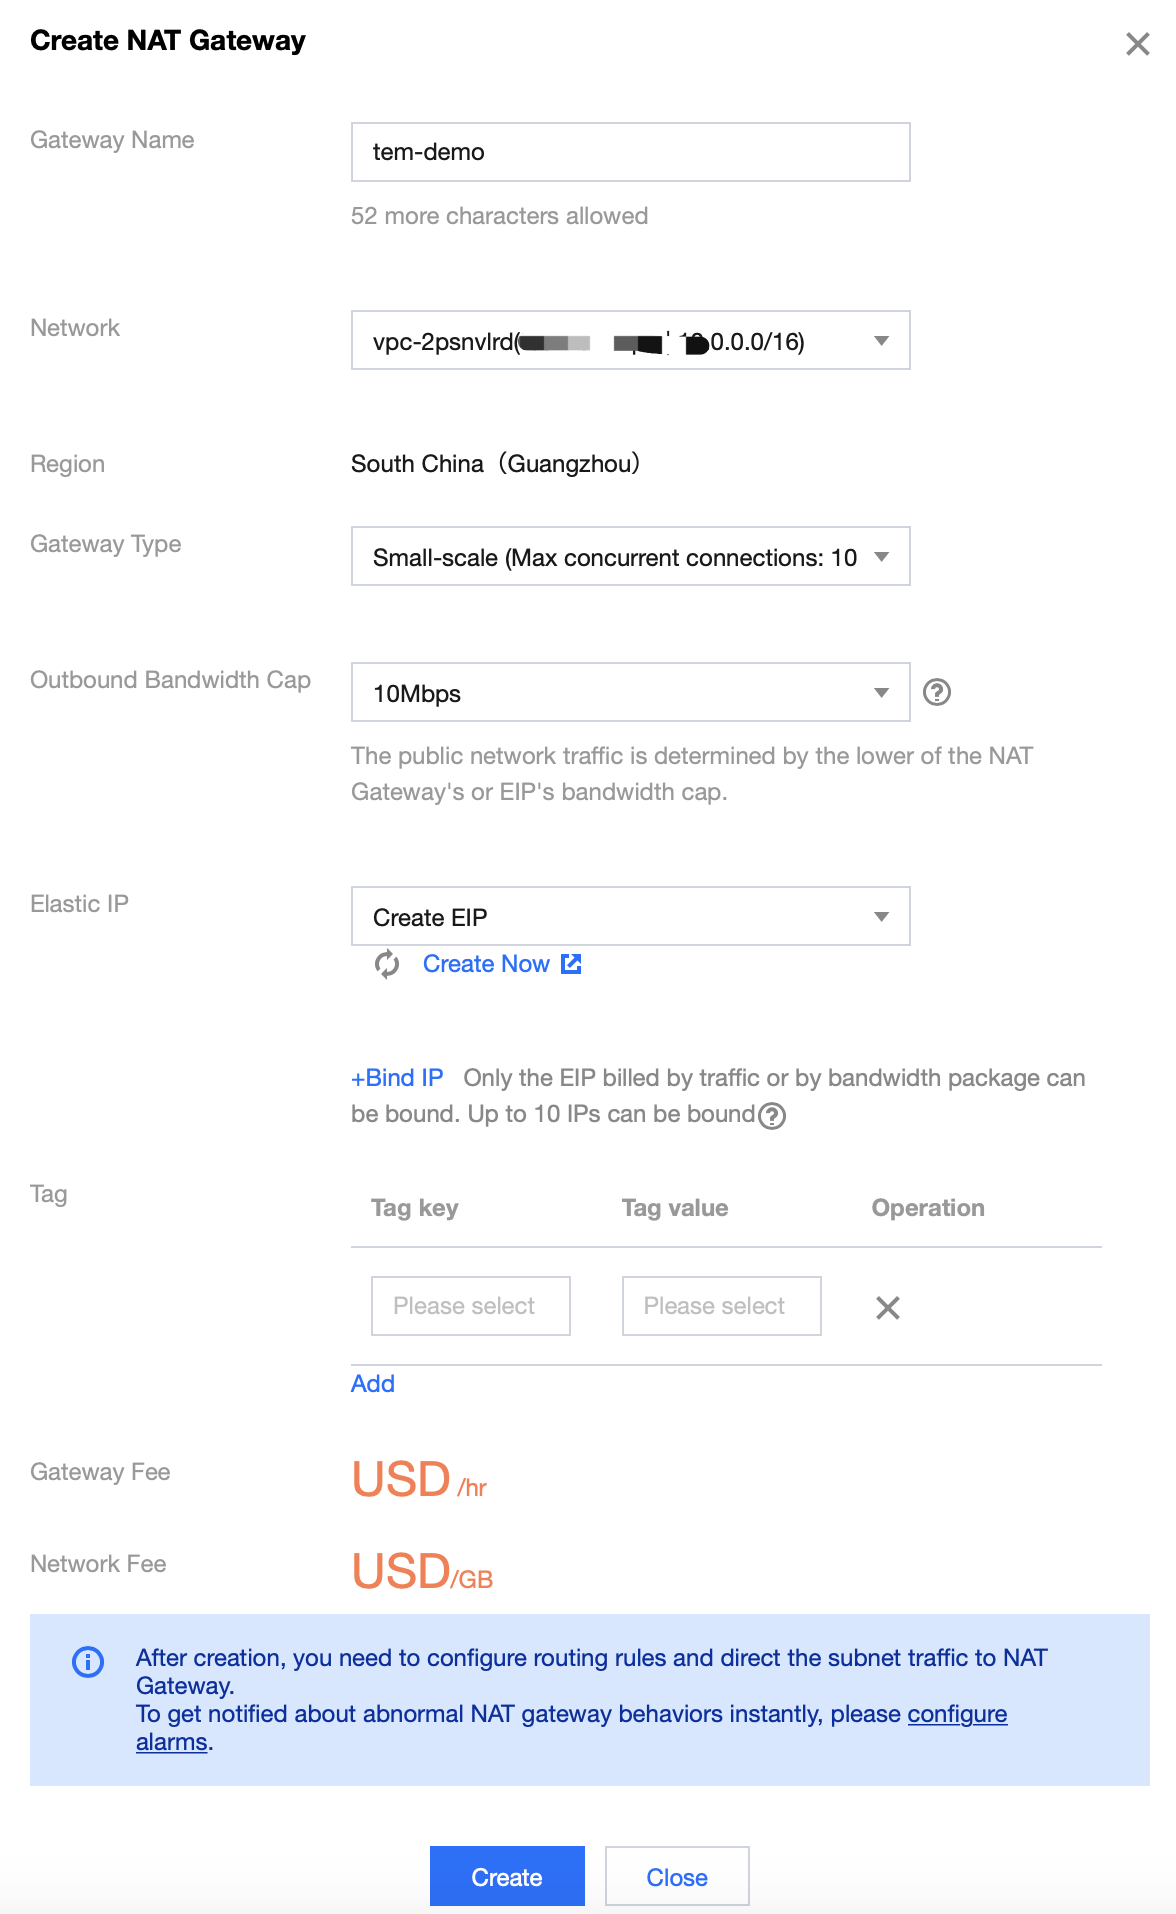Click the info icon in the blue notice

(x=88, y=1662)
